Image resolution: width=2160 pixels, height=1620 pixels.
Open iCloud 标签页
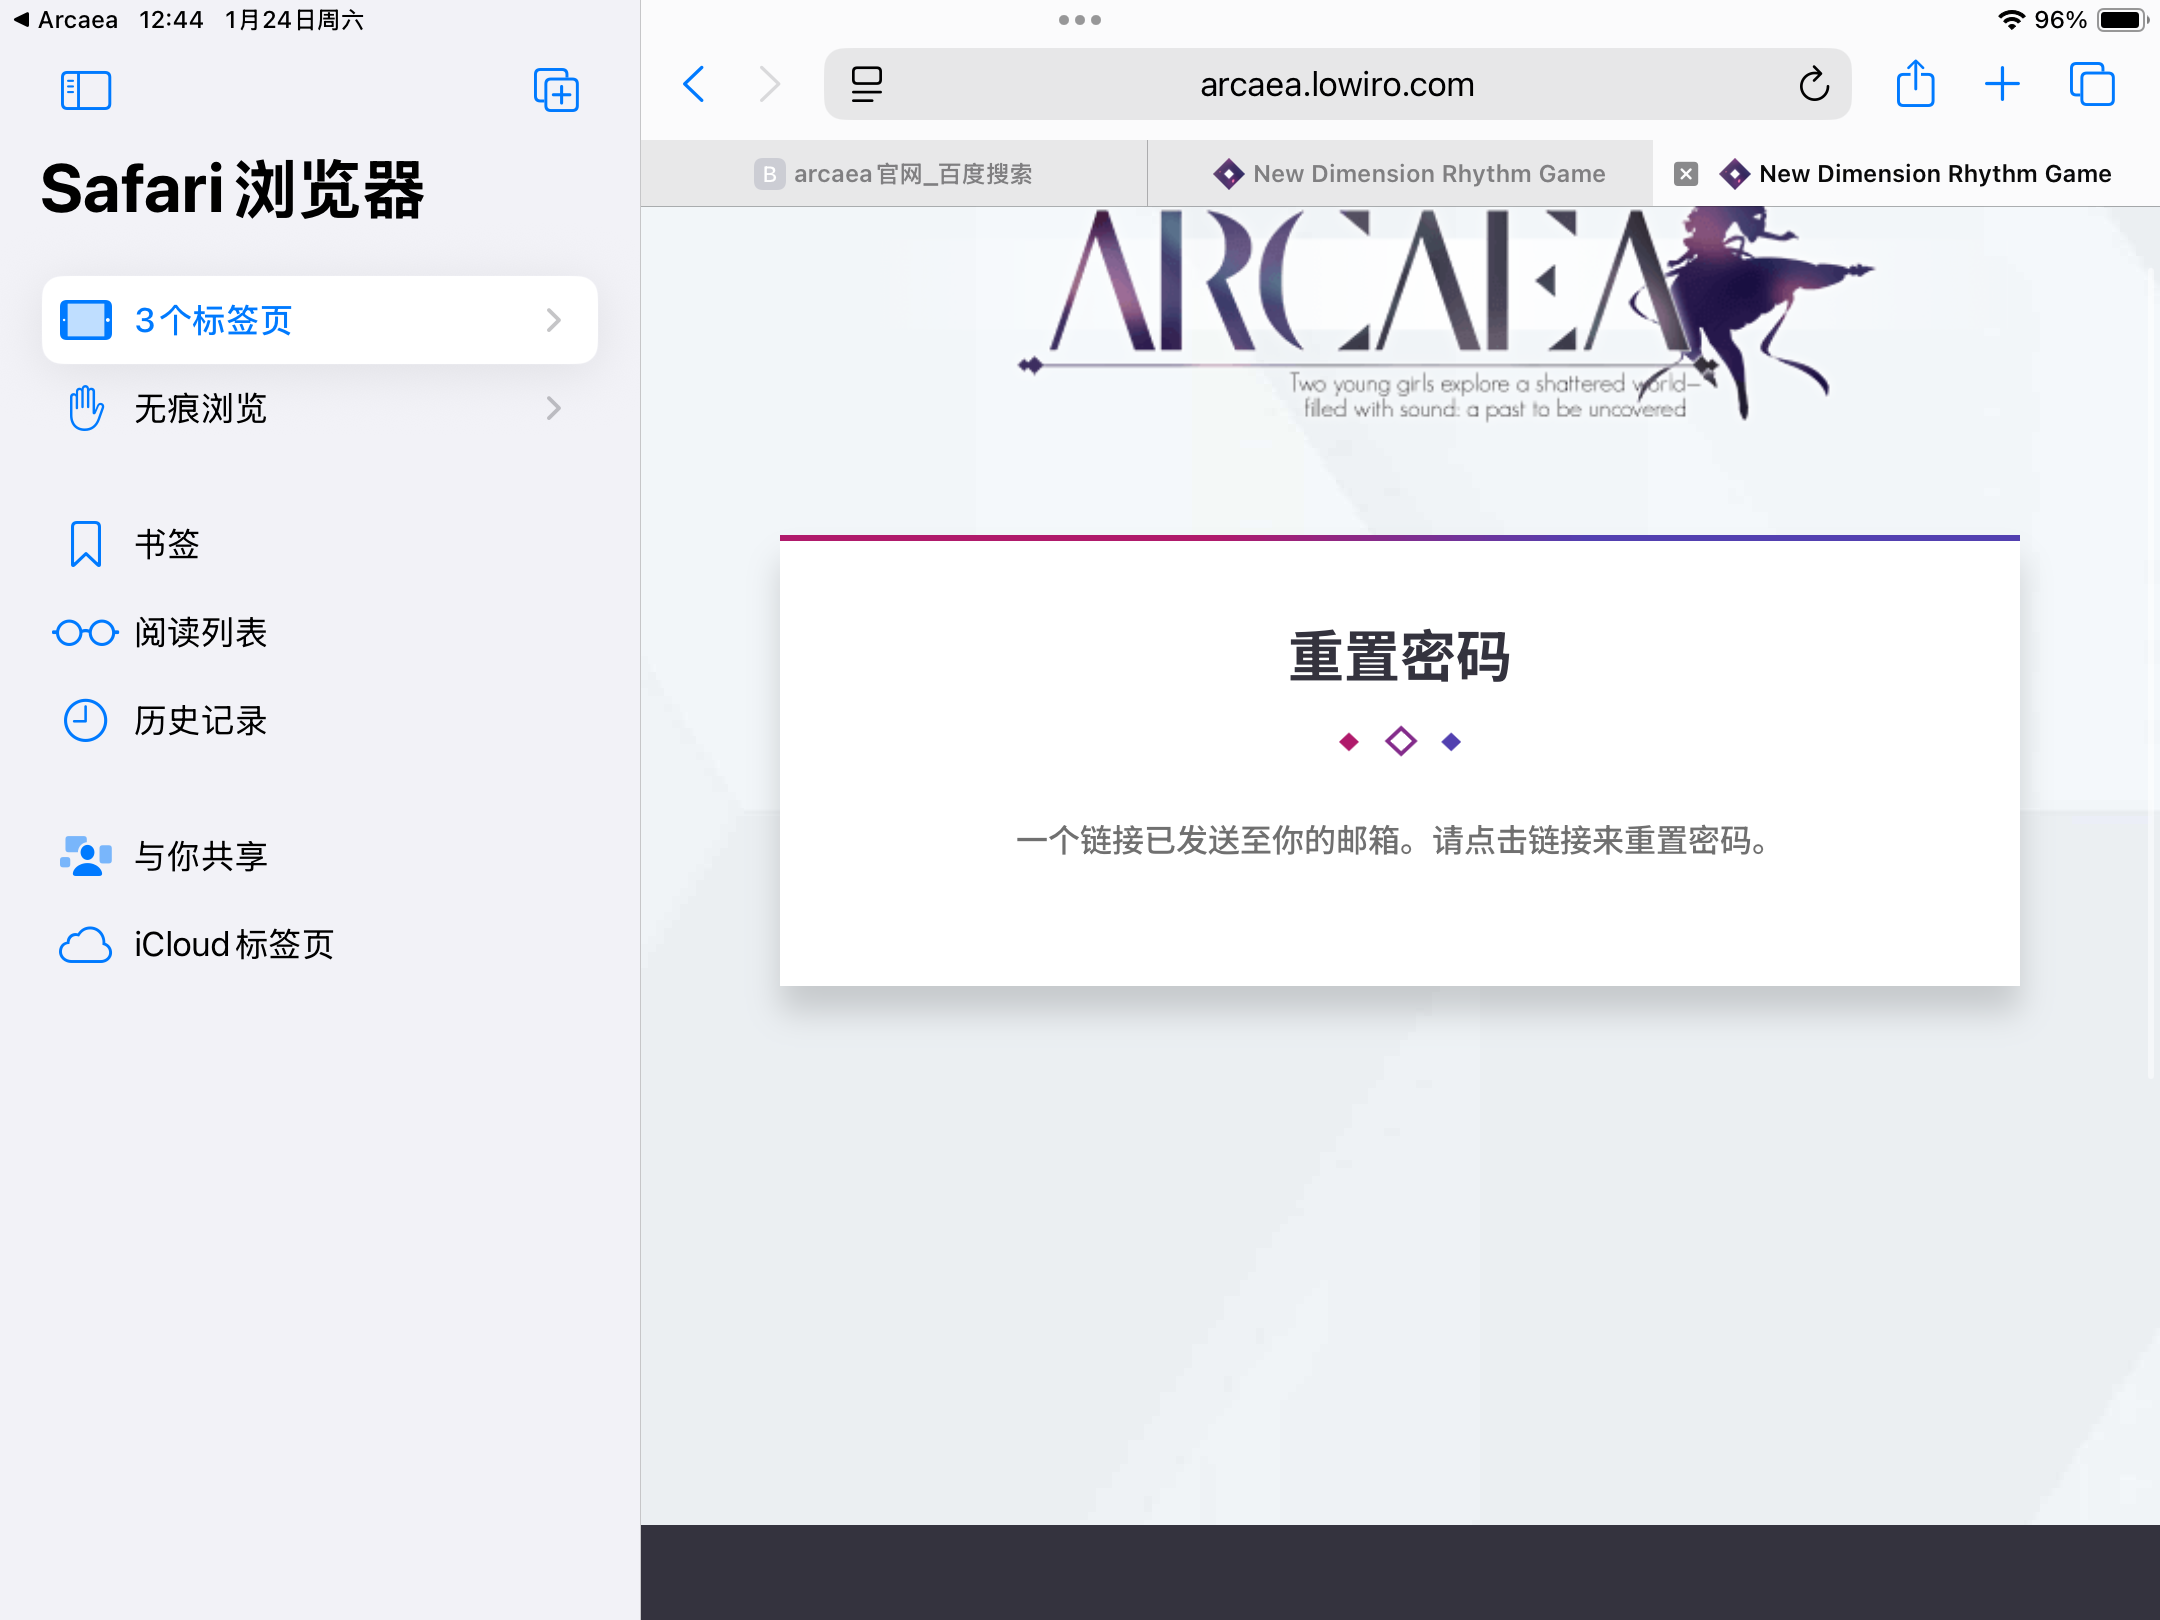click(x=320, y=945)
